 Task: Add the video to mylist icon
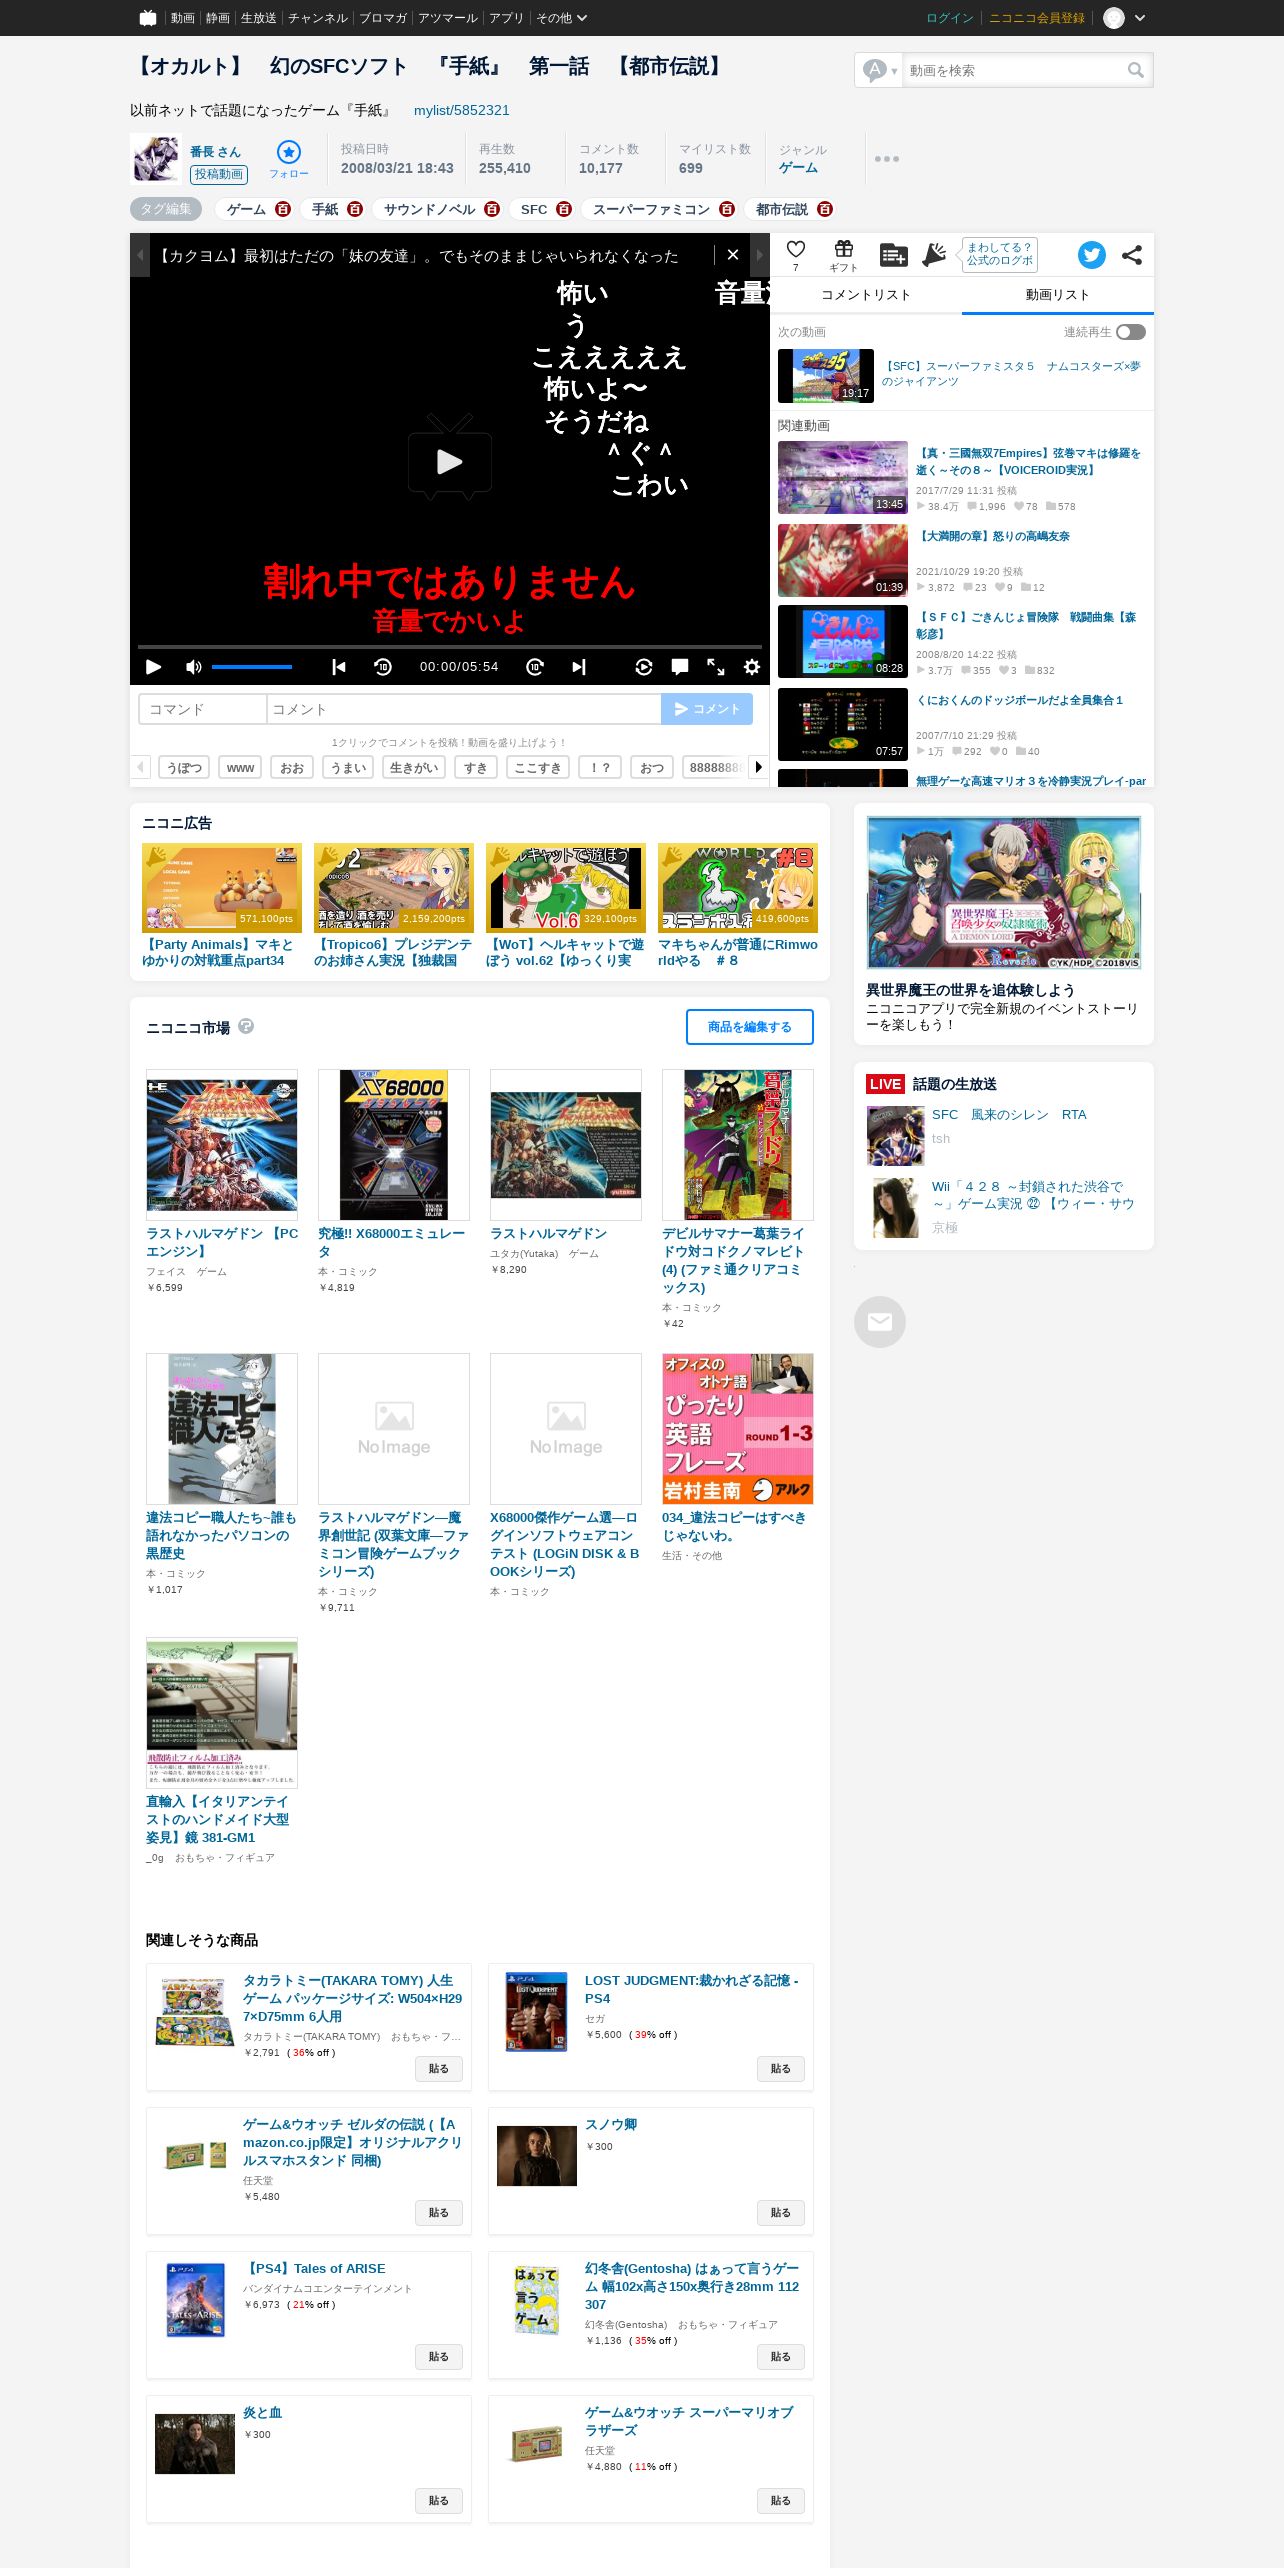(893, 255)
